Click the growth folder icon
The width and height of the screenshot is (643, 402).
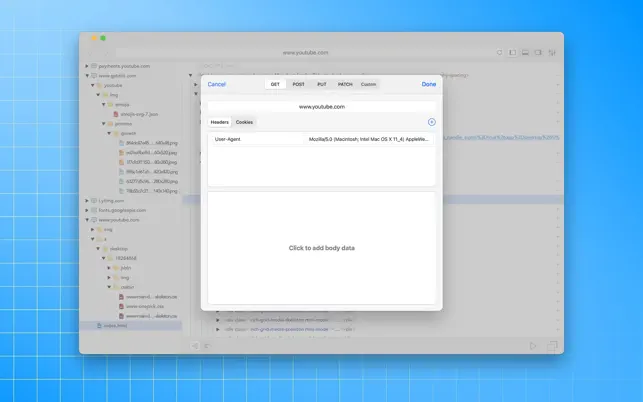[116, 133]
